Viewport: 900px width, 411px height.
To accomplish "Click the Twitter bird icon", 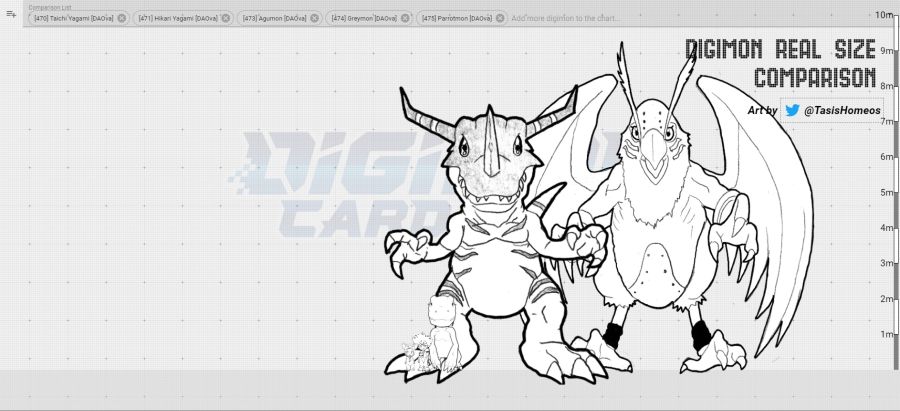I will pos(792,110).
